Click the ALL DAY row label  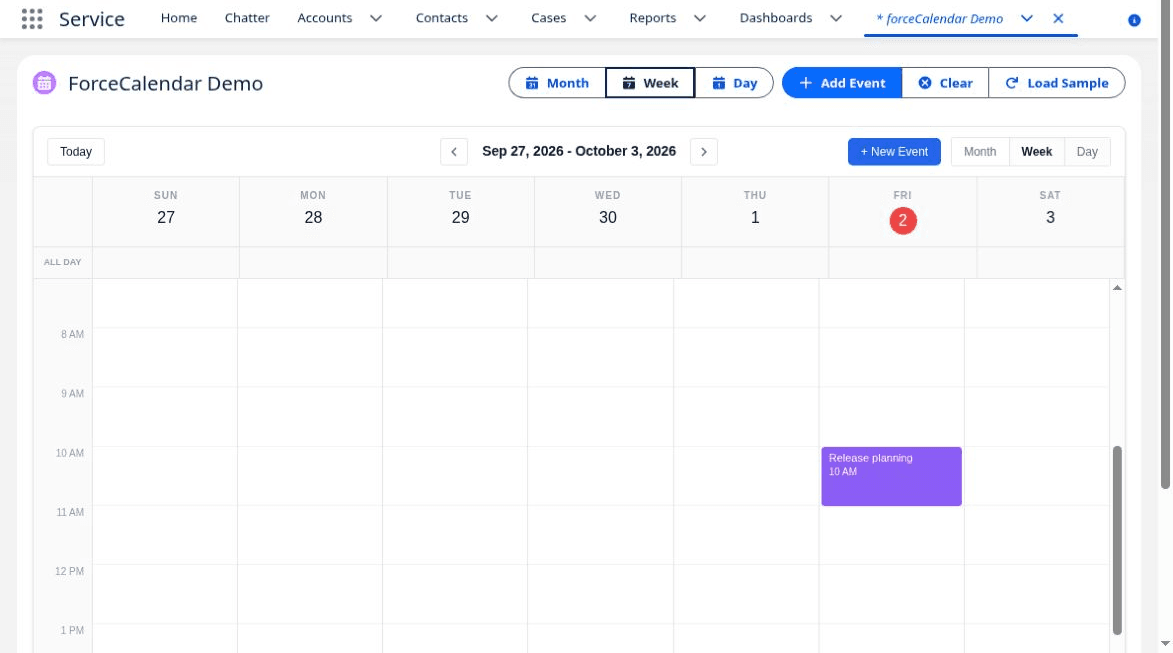(x=63, y=263)
